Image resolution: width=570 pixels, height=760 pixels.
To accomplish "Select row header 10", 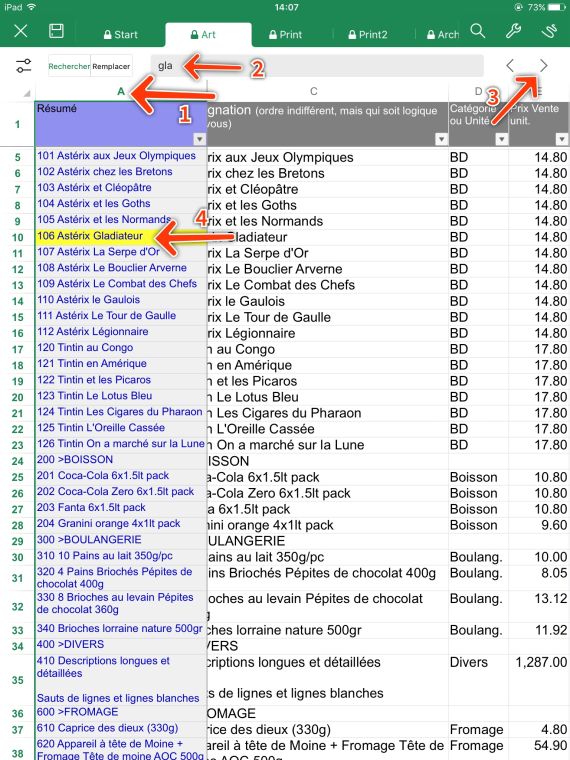I will [x=17, y=238].
